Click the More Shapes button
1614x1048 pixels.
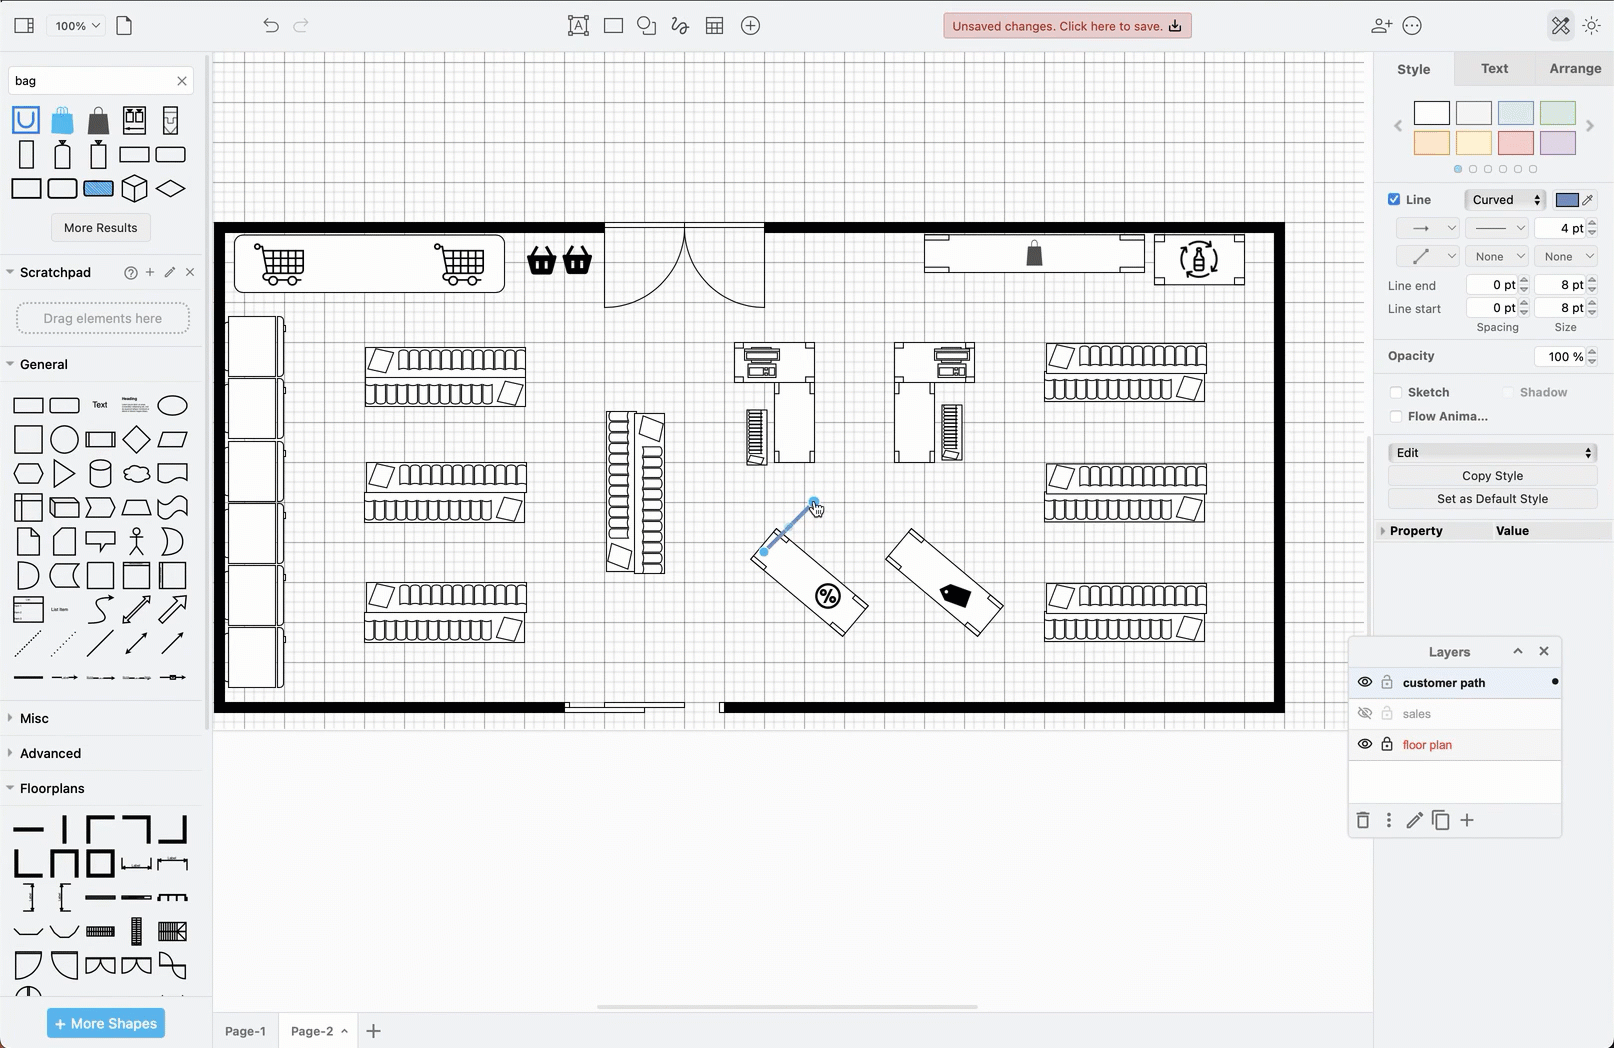[x=105, y=1023]
